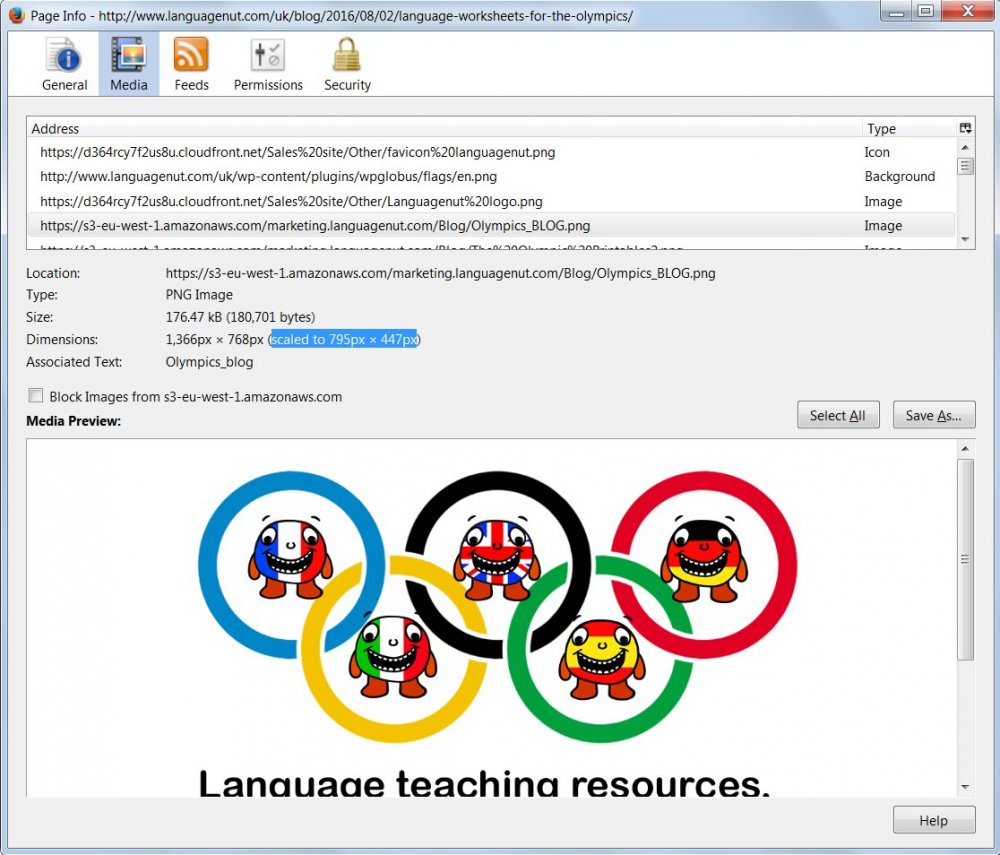Click the Firefox icon in title bar

point(16,15)
